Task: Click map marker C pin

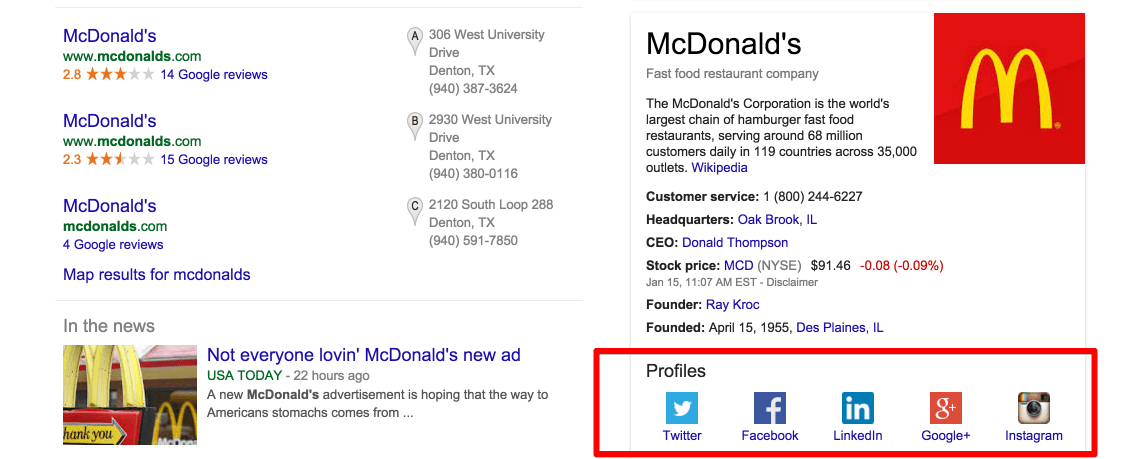Action: click(x=414, y=210)
